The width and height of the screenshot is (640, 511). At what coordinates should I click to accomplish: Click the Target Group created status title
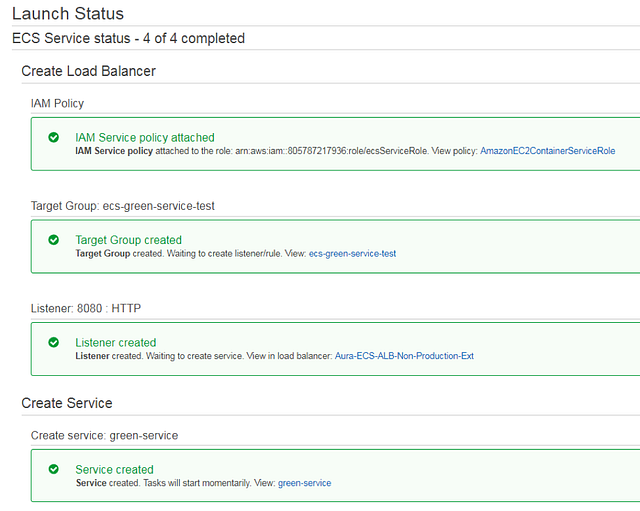(x=128, y=240)
